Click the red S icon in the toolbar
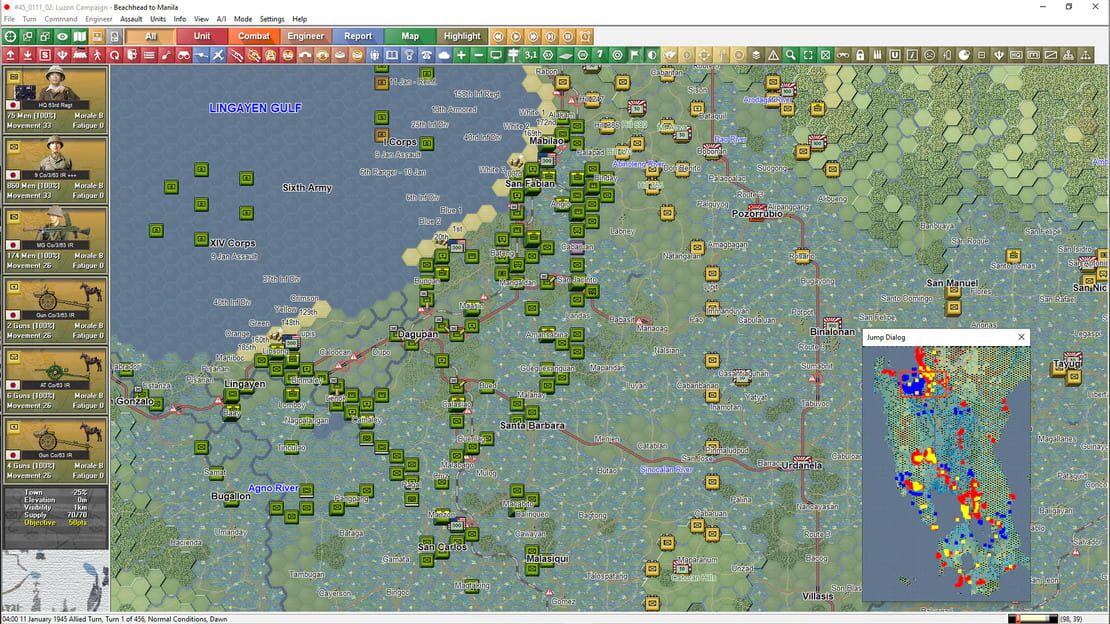The height and width of the screenshot is (624, 1110). (x=45, y=55)
